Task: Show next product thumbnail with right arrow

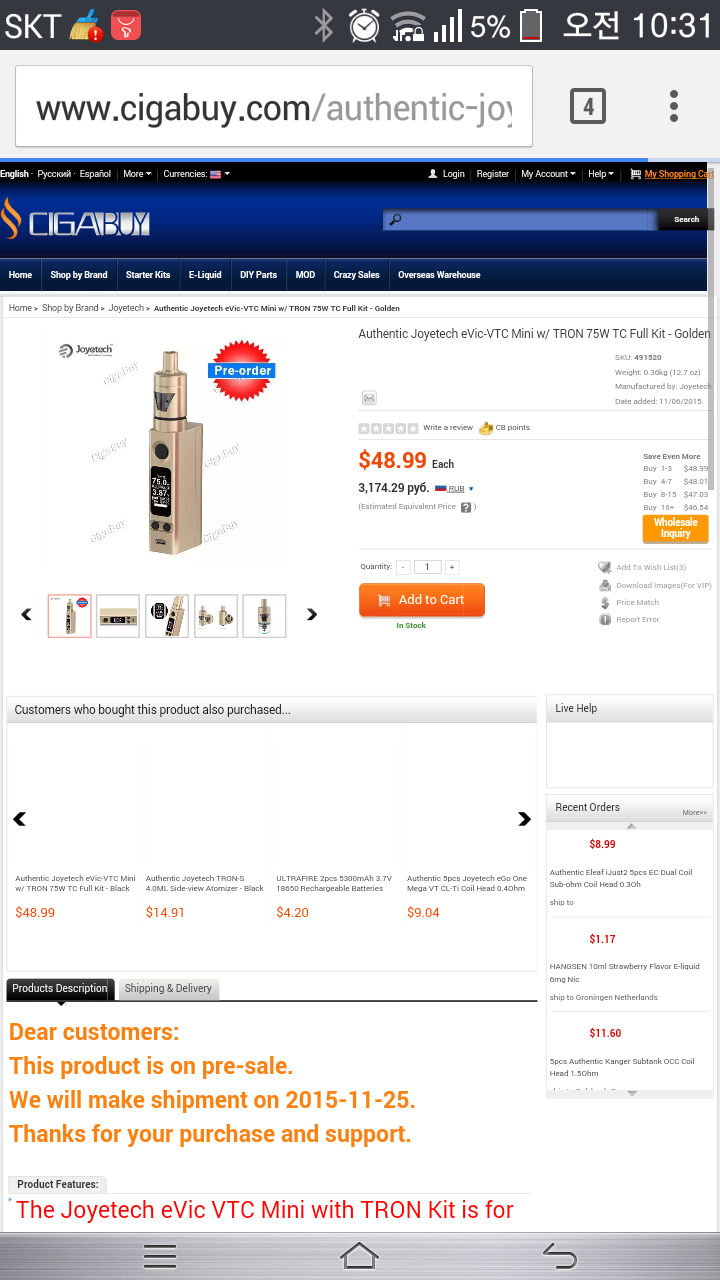Action: click(x=311, y=615)
